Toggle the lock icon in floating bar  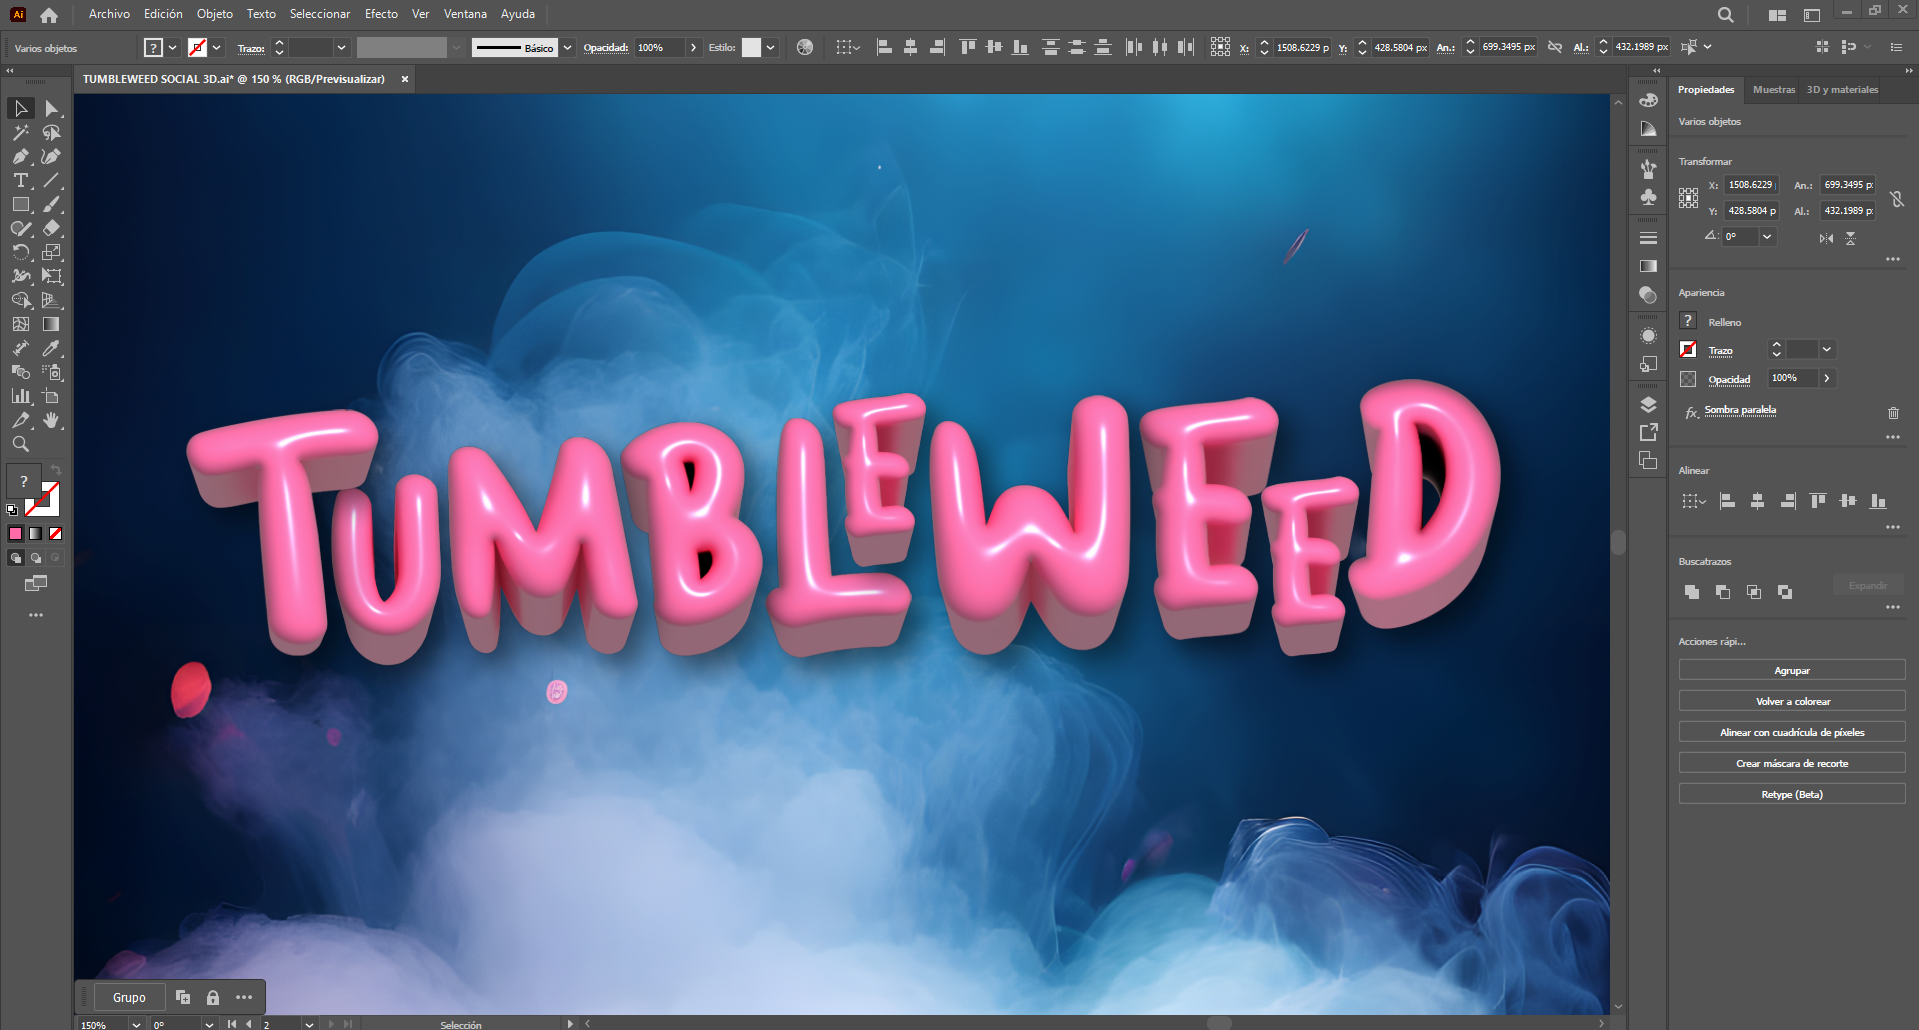pos(212,997)
